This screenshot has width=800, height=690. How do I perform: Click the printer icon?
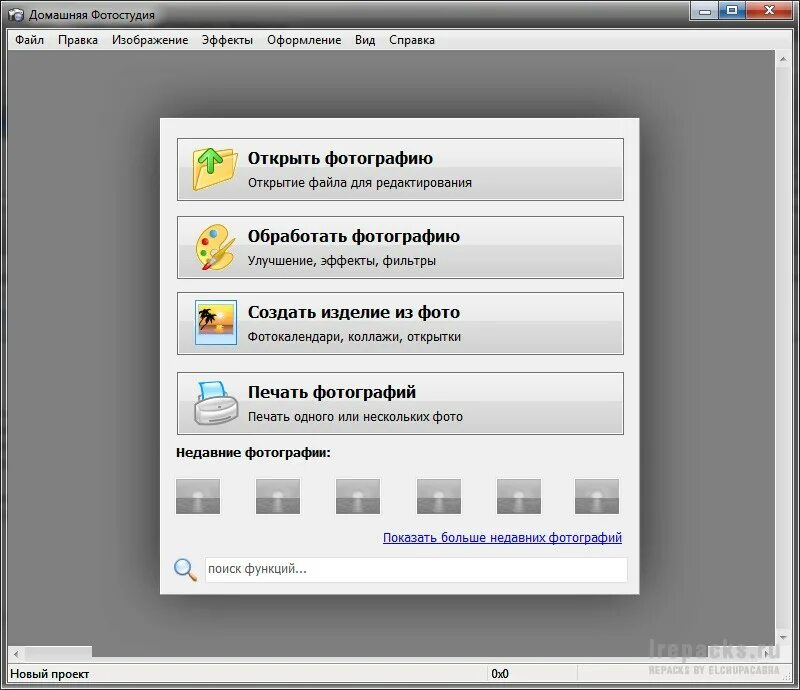click(216, 403)
